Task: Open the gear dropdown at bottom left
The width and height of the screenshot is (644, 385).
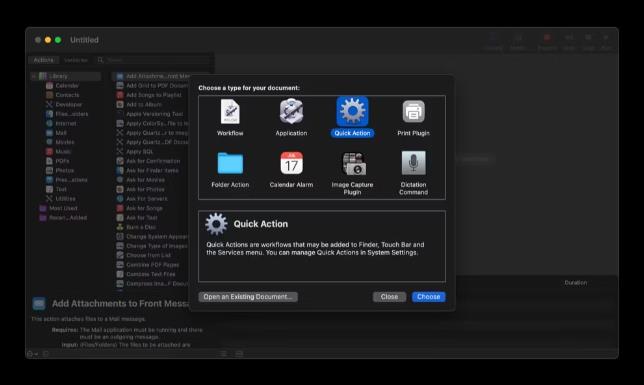Action: 32,354
